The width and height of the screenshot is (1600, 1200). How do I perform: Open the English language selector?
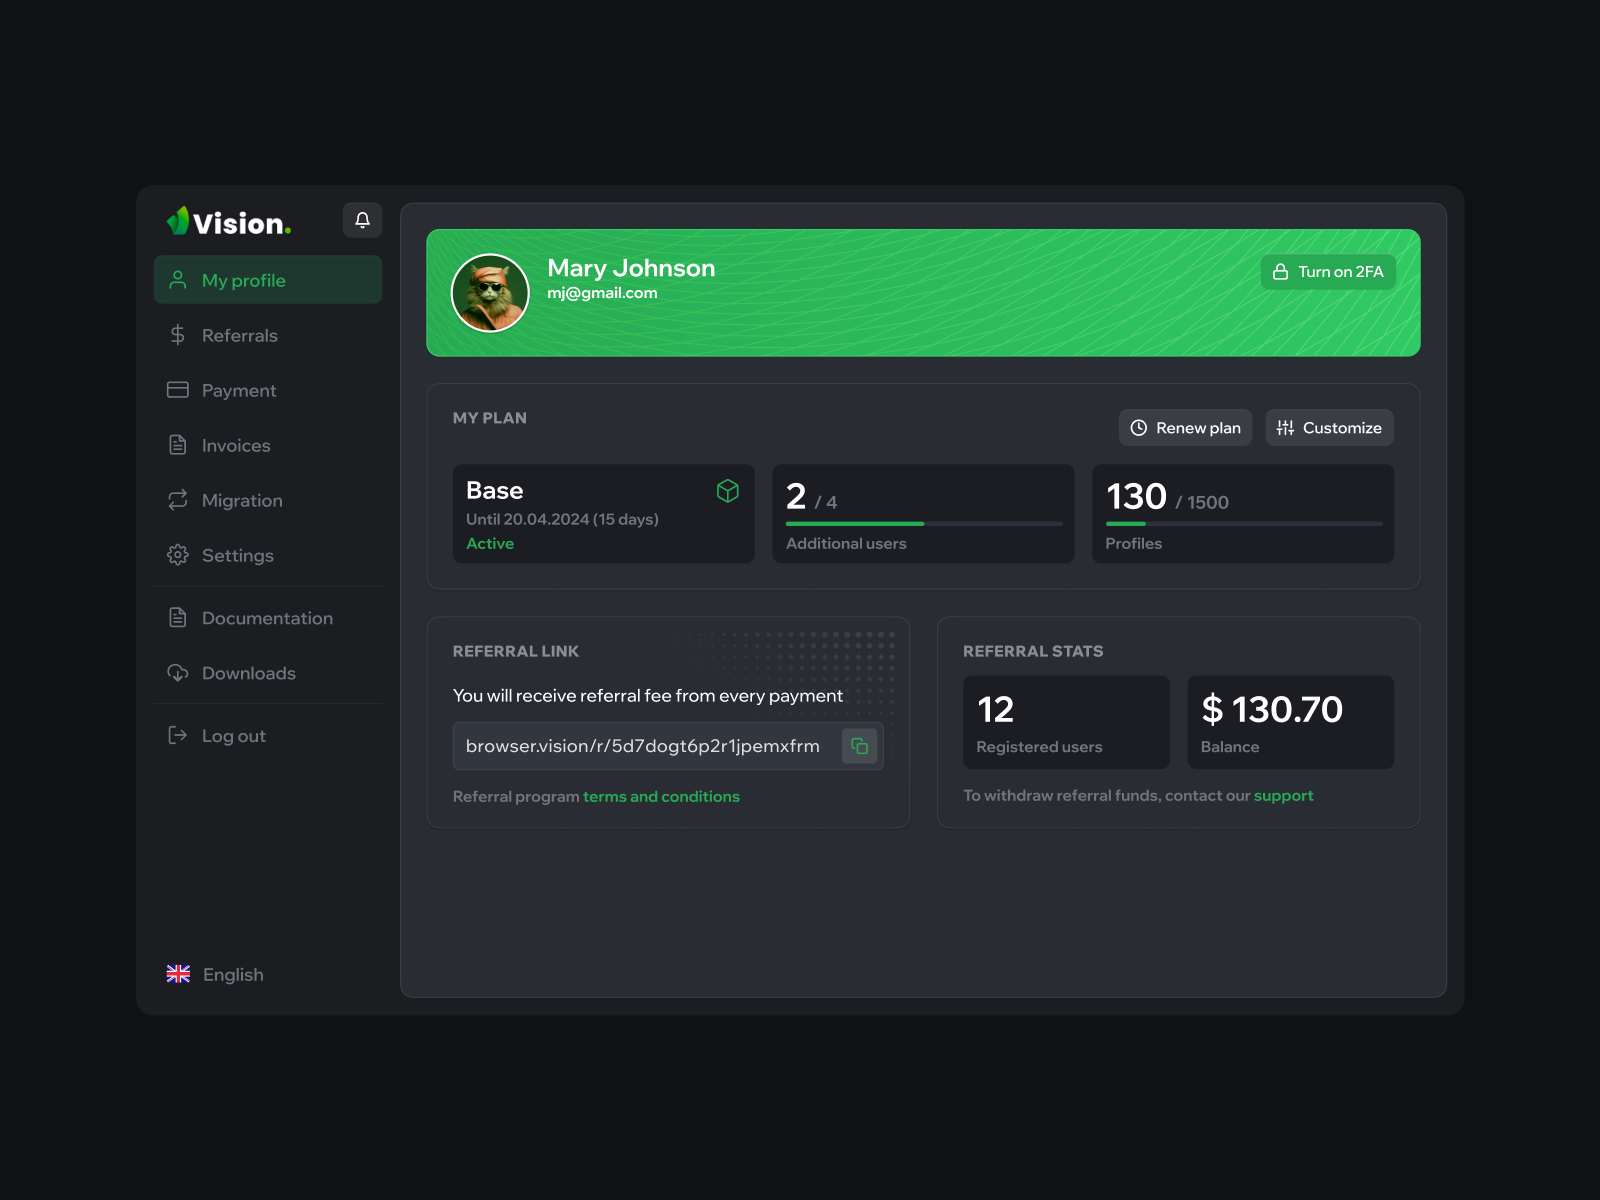pyautogui.click(x=215, y=974)
